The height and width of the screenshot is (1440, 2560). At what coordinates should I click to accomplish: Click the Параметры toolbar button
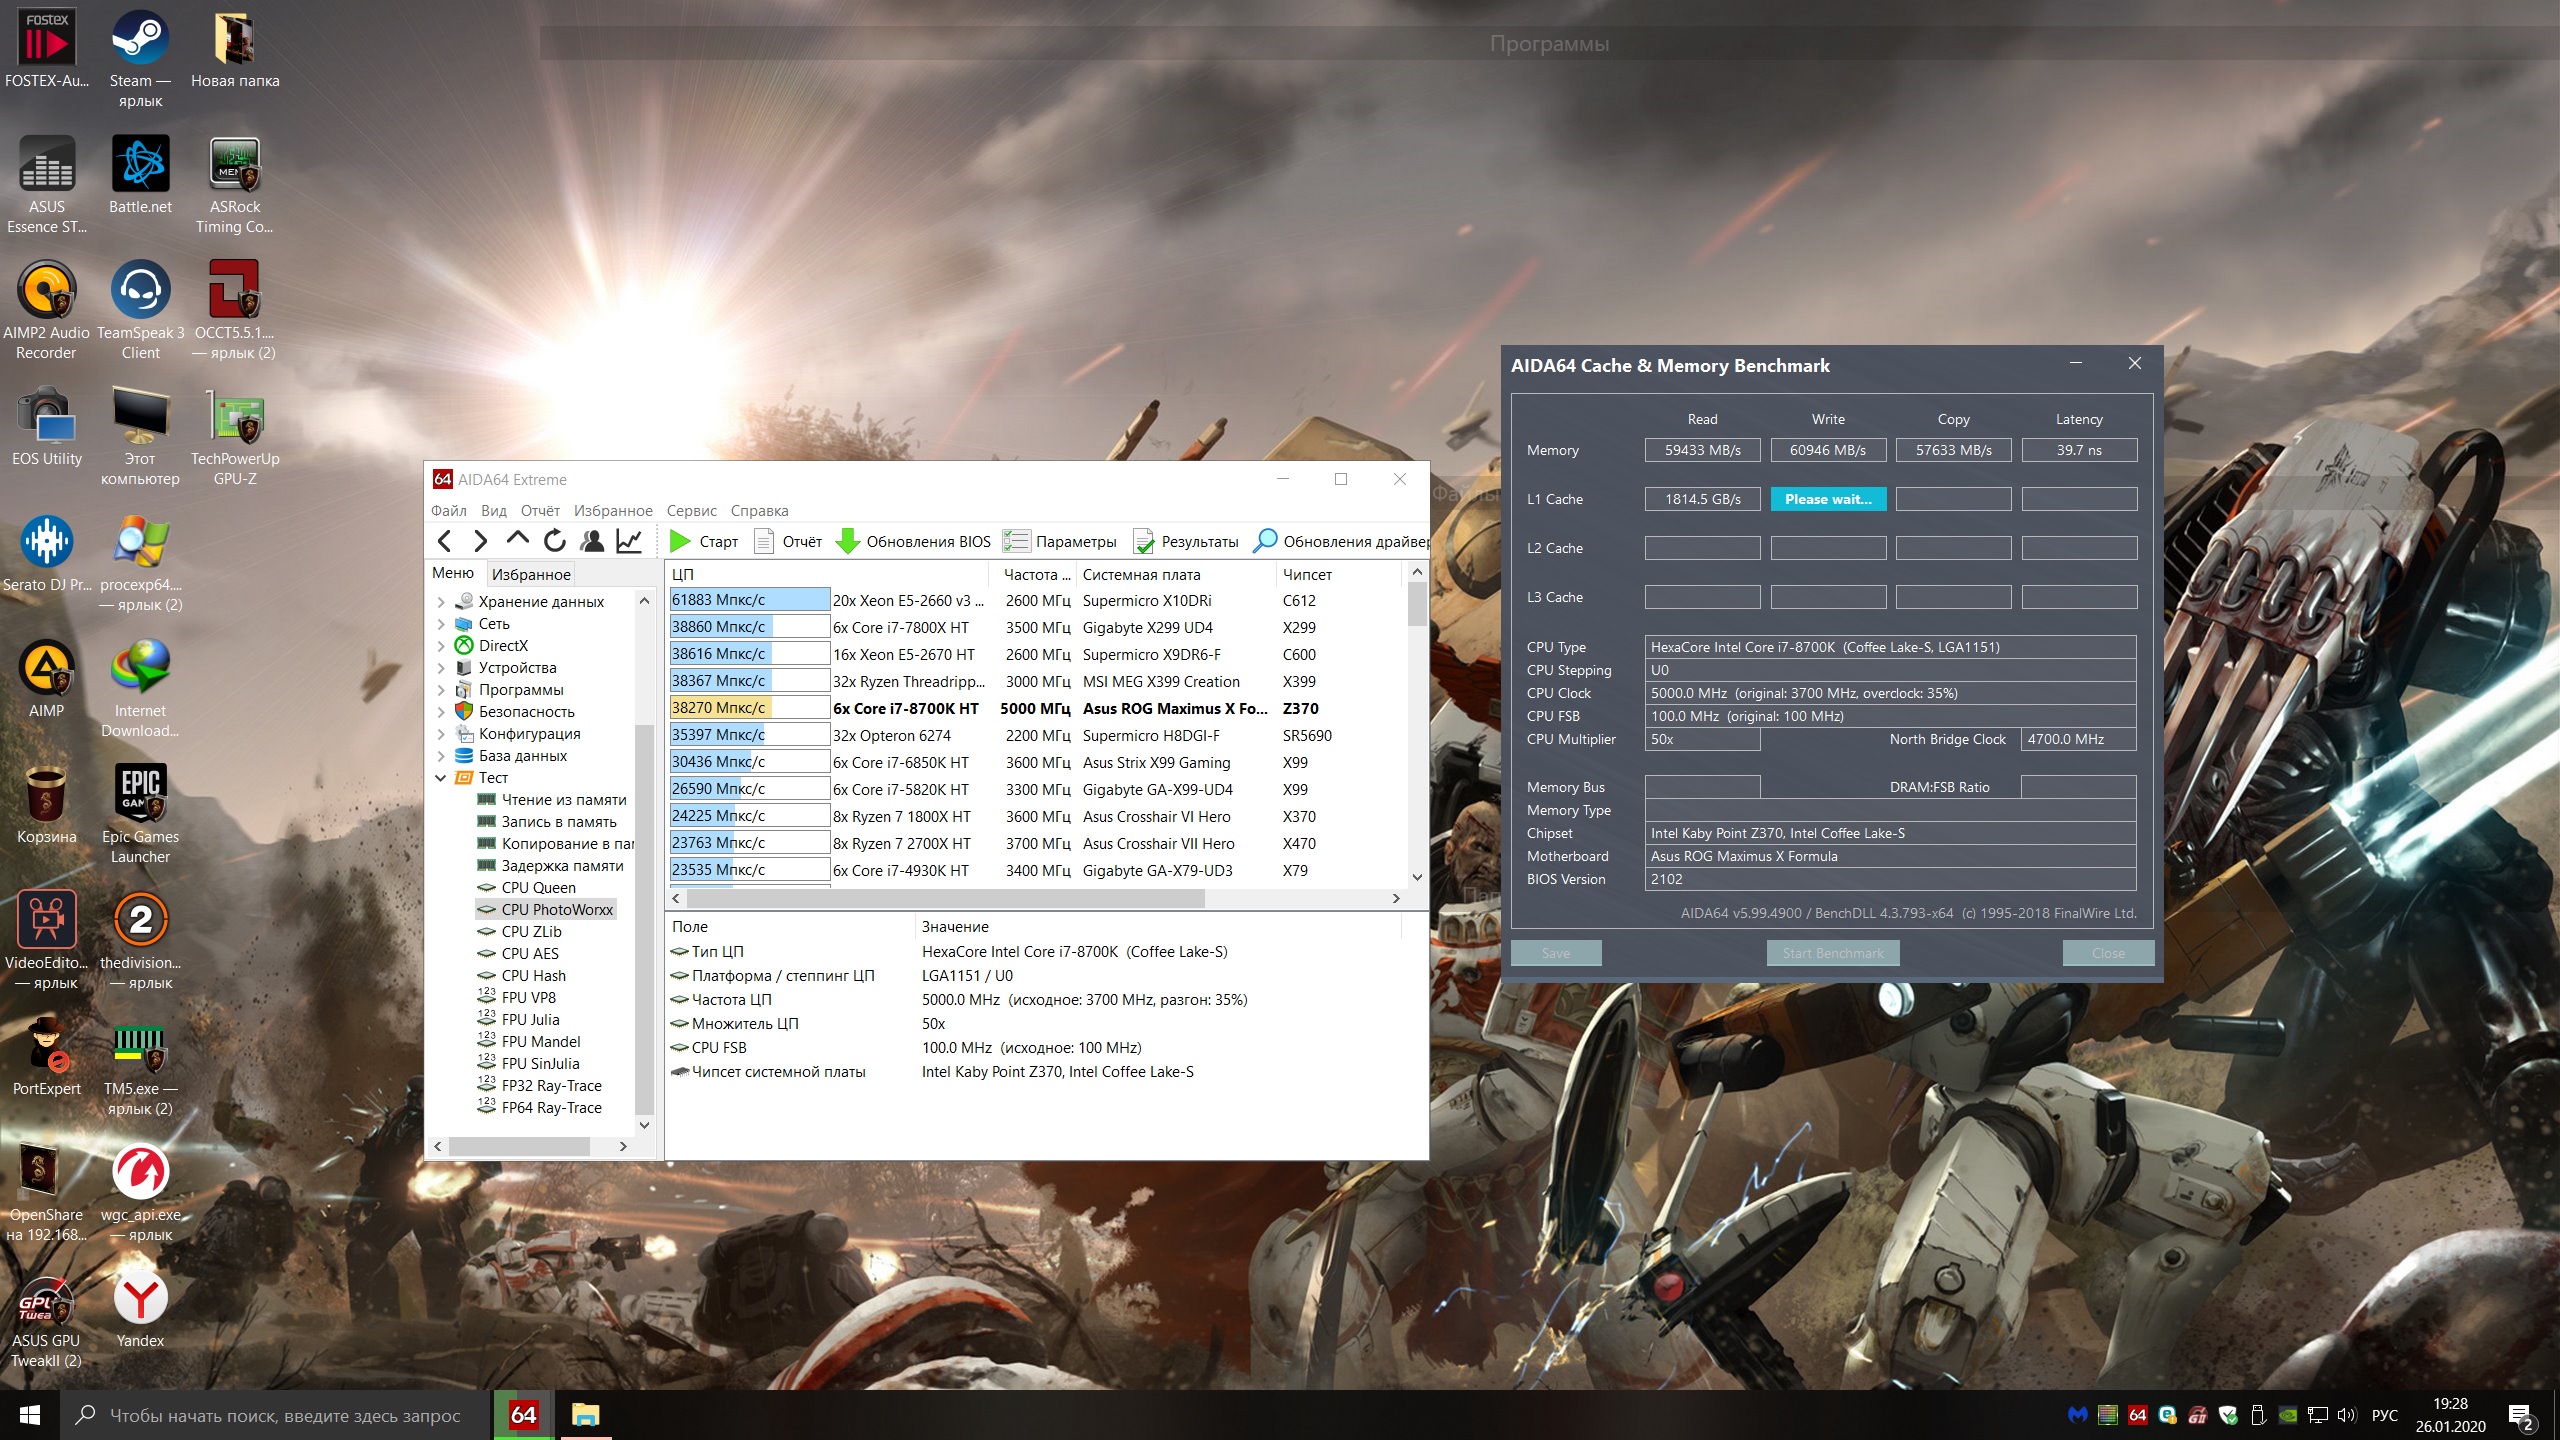[x=1060, y=541]
